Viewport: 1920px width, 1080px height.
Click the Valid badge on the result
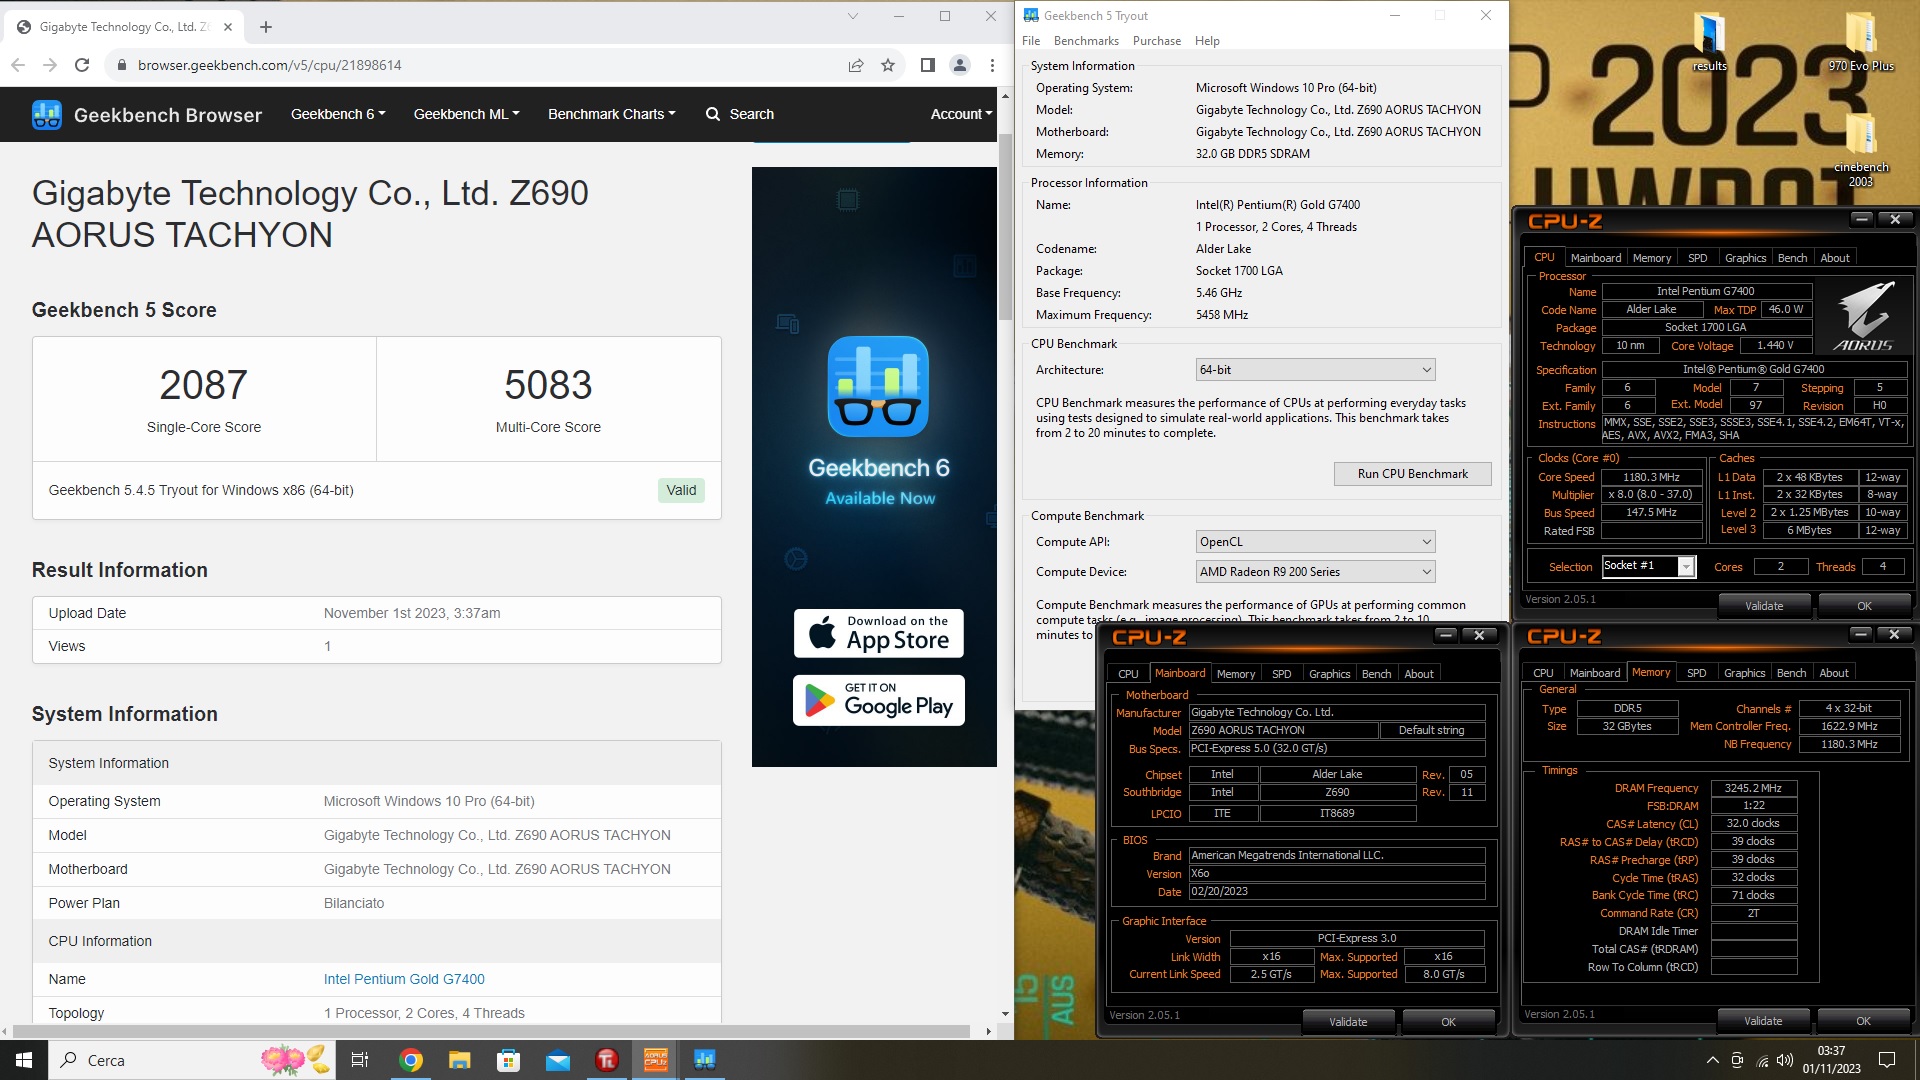pos(681,490)
